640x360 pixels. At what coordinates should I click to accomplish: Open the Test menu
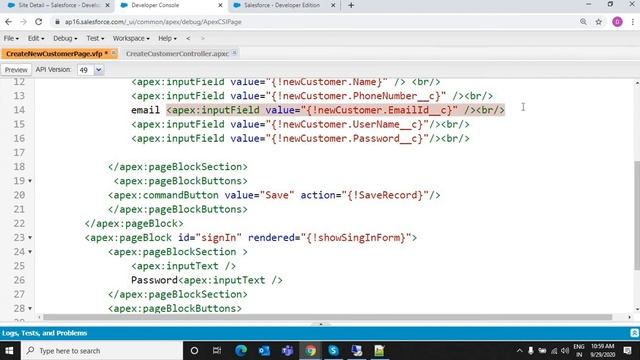click(95, 38)
